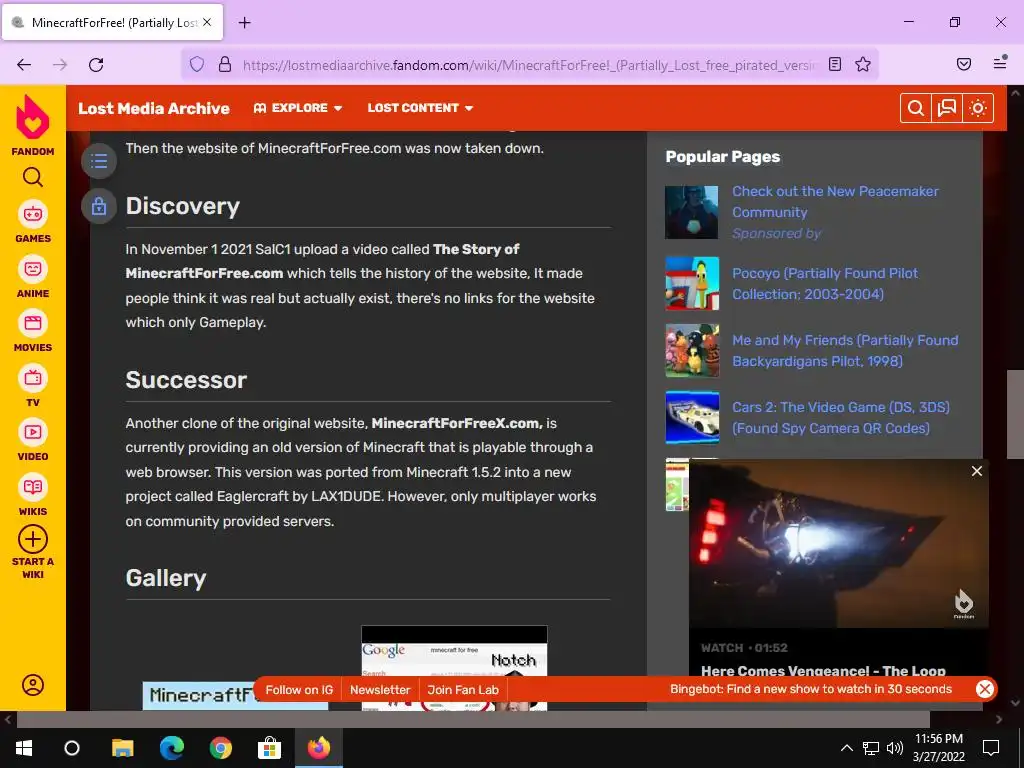The image size is (1024, 768).
Task: Open the Video section icon
Action: 33,432
